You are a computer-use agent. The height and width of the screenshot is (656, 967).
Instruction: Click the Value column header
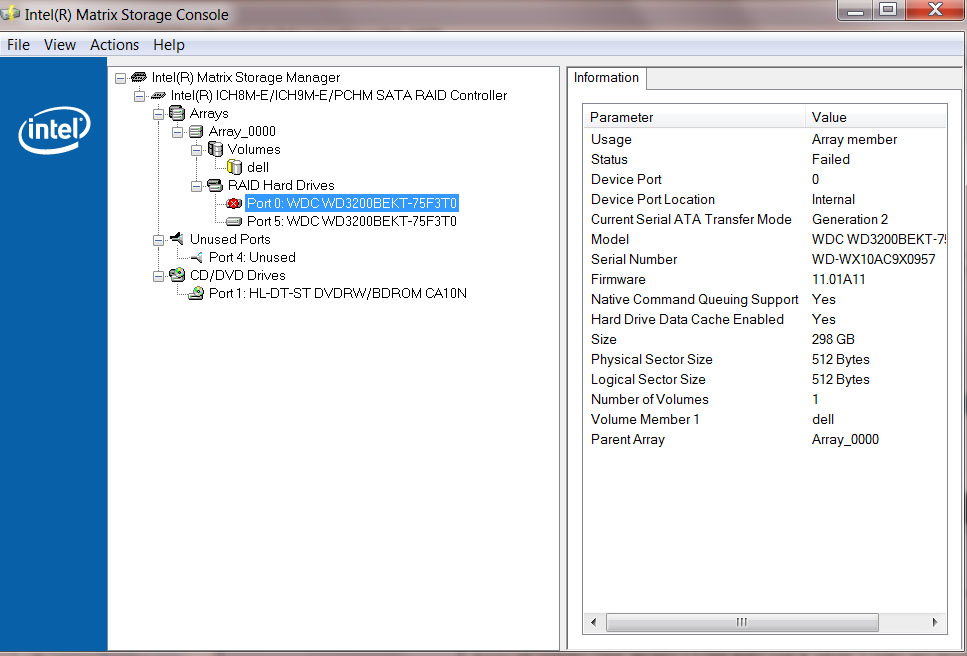coord(876,117)
